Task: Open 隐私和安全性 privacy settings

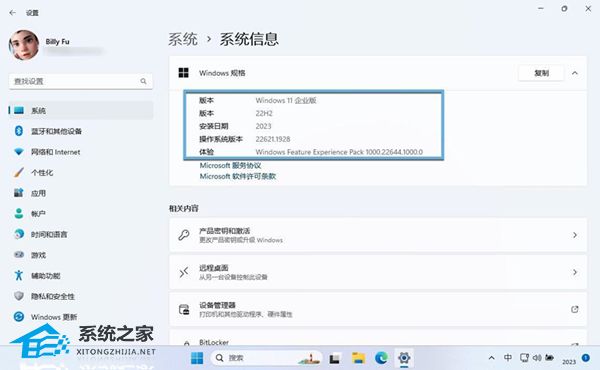Action: tap(80, 296)
